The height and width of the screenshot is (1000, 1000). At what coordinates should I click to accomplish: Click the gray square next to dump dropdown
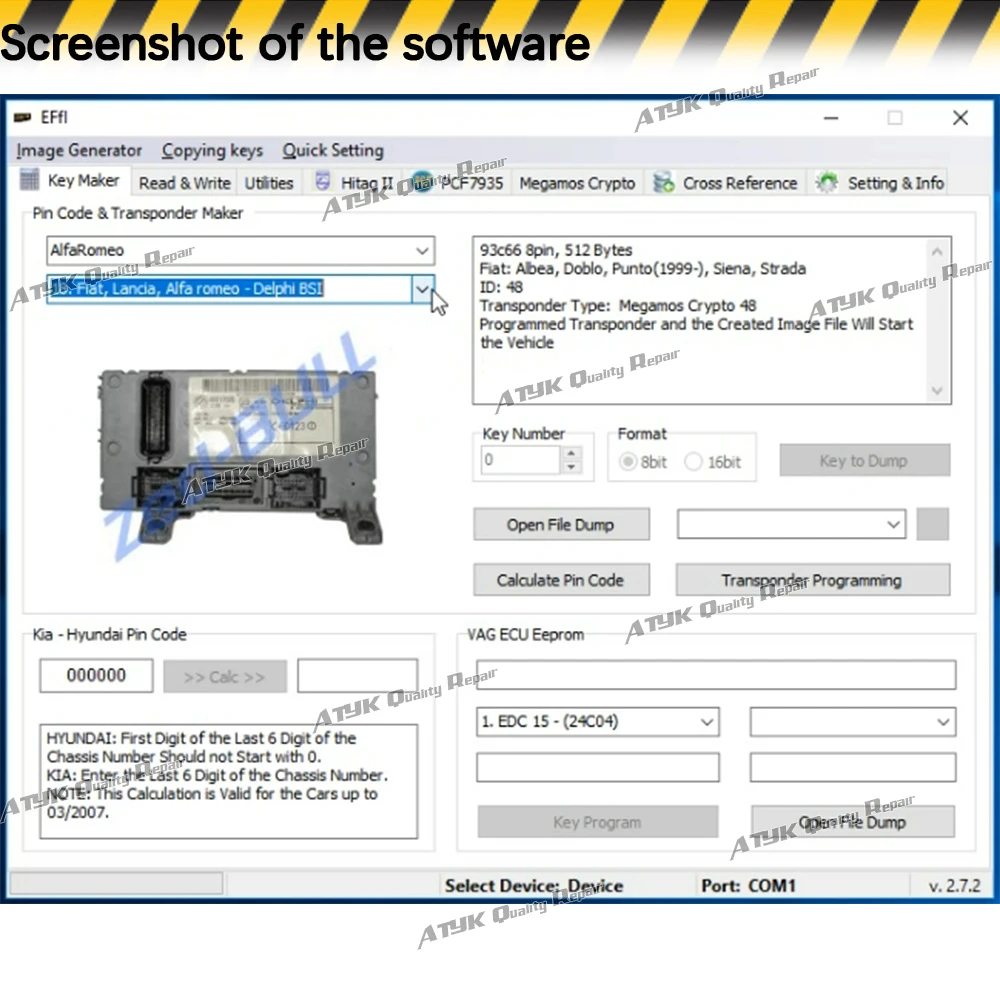(932, 524)
